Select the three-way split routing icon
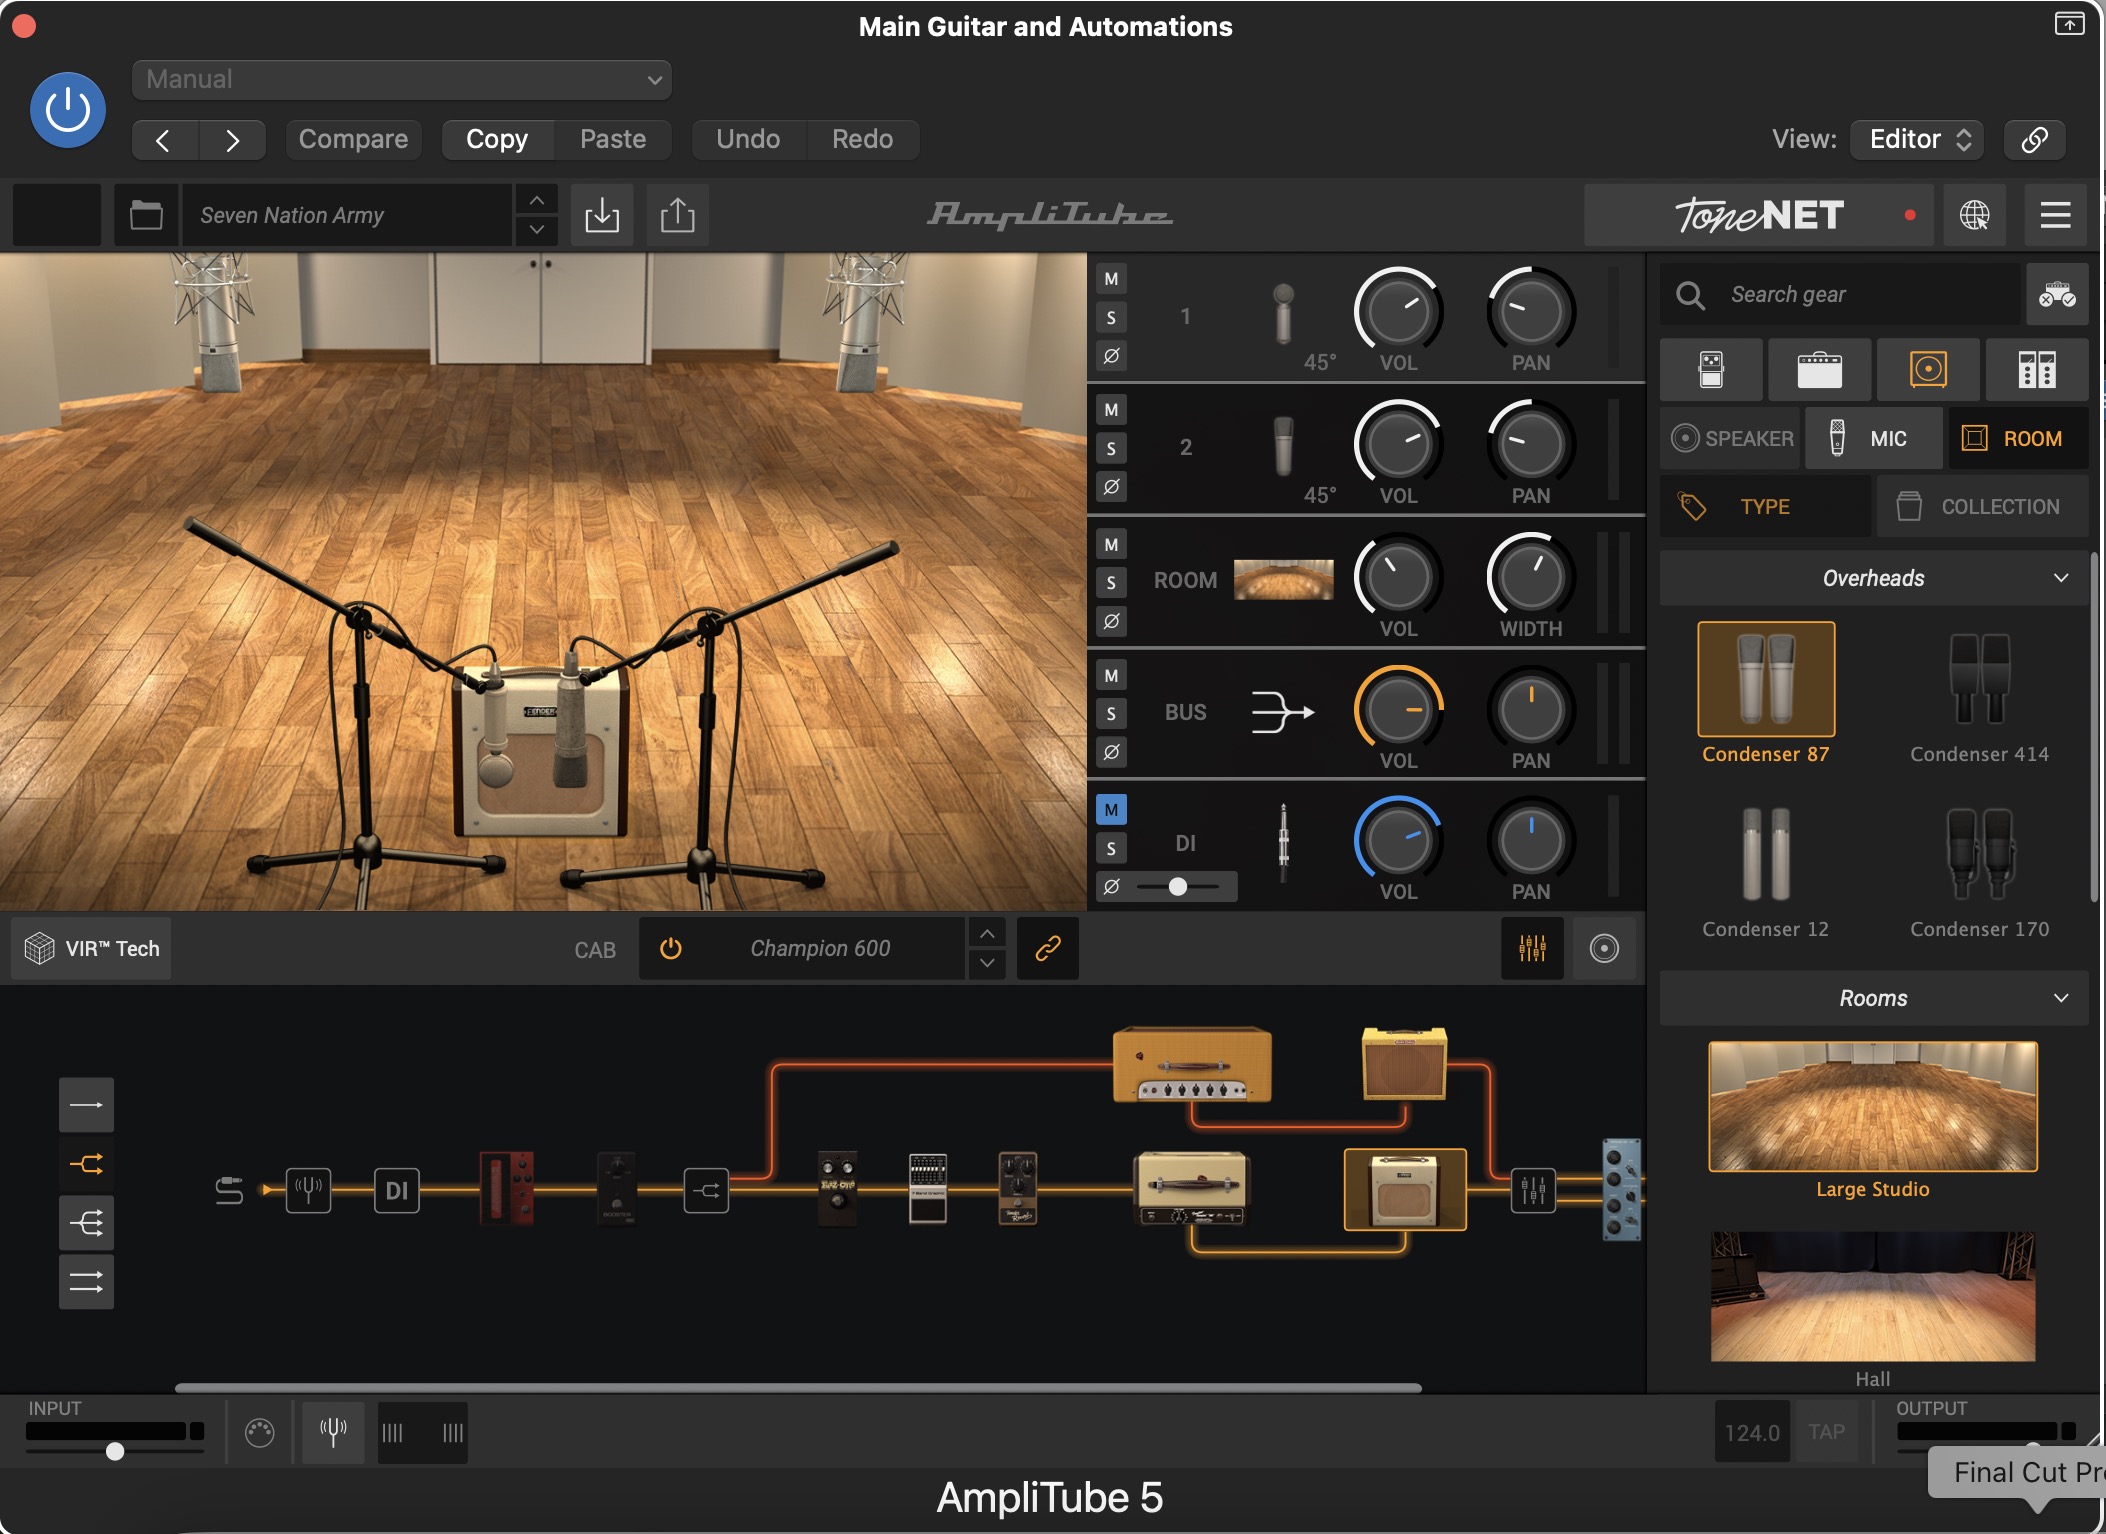This screenshot has height=1534, width=2106. [x=86, y=1223]
